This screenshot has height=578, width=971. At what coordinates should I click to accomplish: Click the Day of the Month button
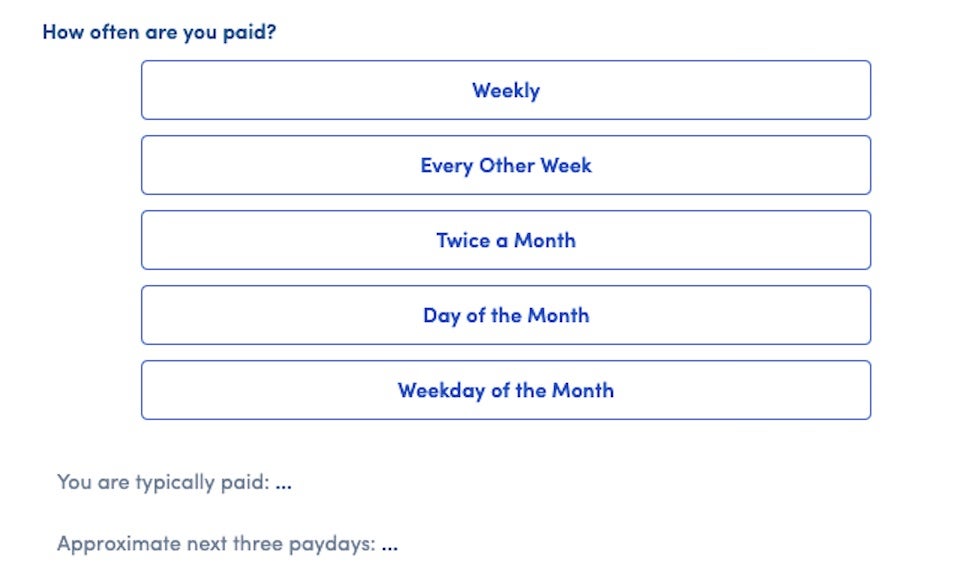[x=505, y=315]
